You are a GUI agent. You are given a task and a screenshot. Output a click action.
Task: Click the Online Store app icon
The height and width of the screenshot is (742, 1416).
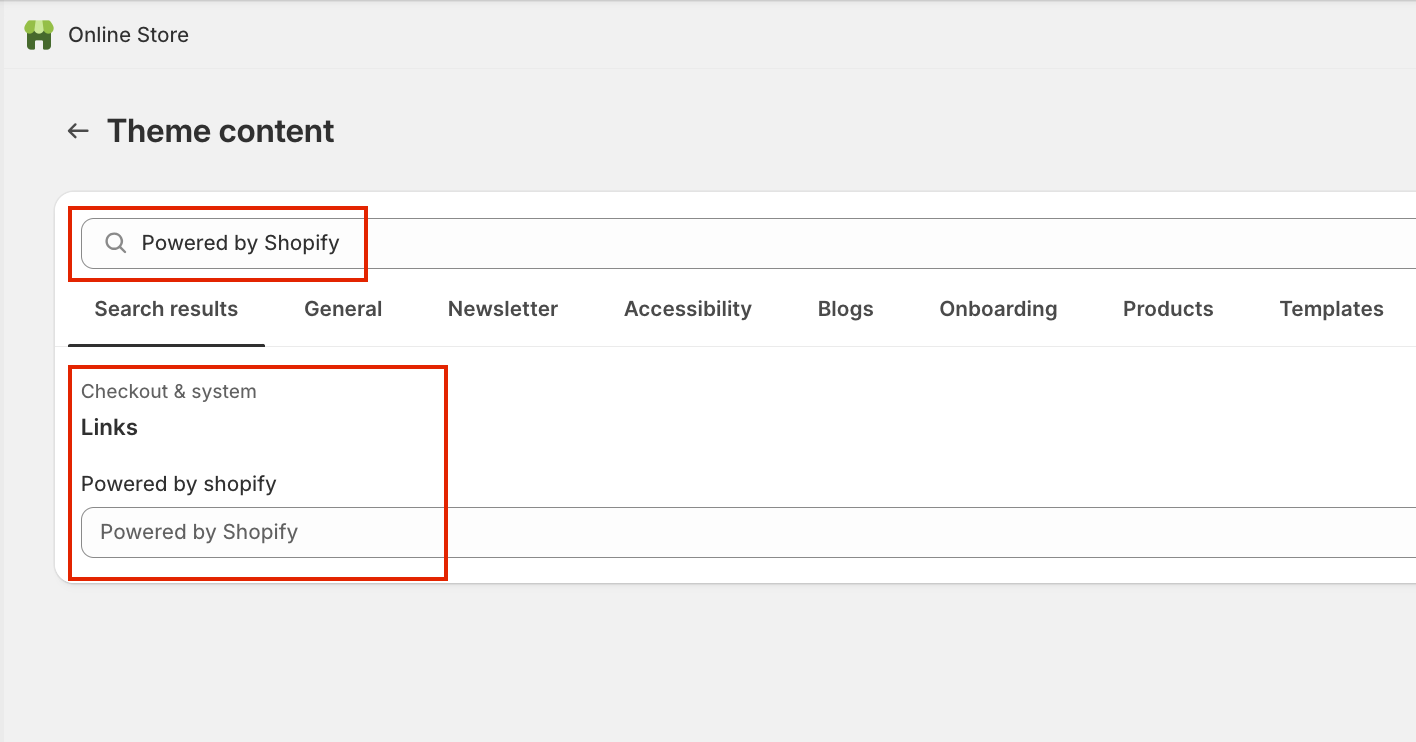(38, 35)
